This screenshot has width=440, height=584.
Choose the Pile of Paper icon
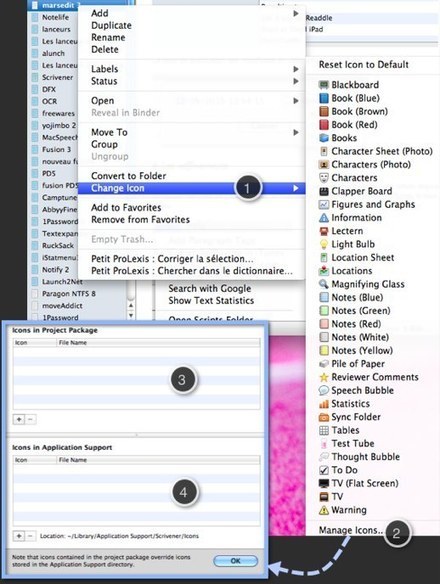tap(352, 364)
